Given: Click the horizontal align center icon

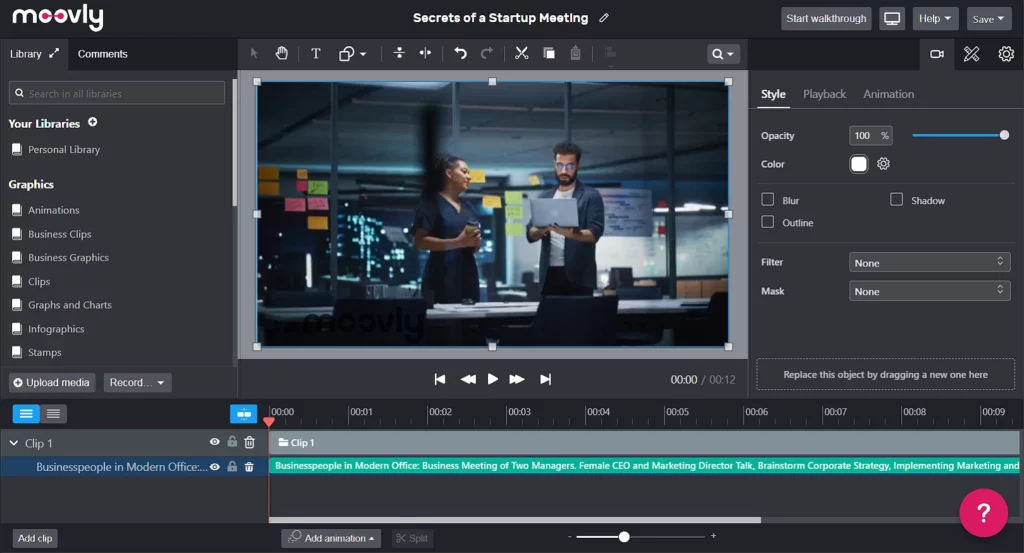Looking at the screenshot, I should (x=425, y=54).
